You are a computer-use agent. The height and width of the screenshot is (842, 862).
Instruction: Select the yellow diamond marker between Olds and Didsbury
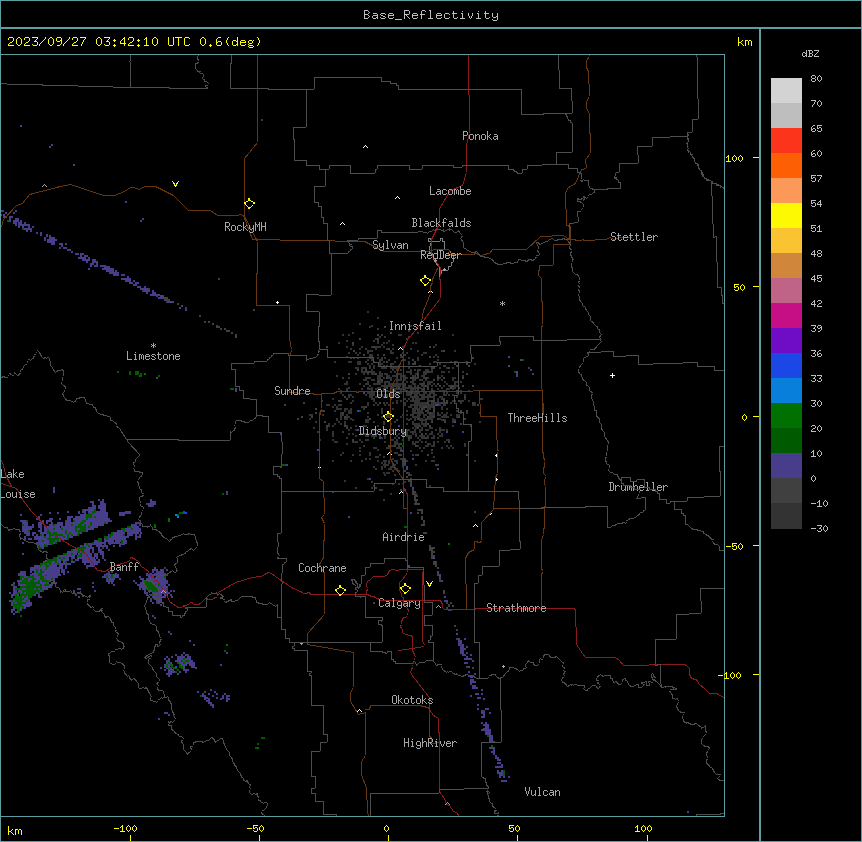pyautogui.click(x=388, y=417)
